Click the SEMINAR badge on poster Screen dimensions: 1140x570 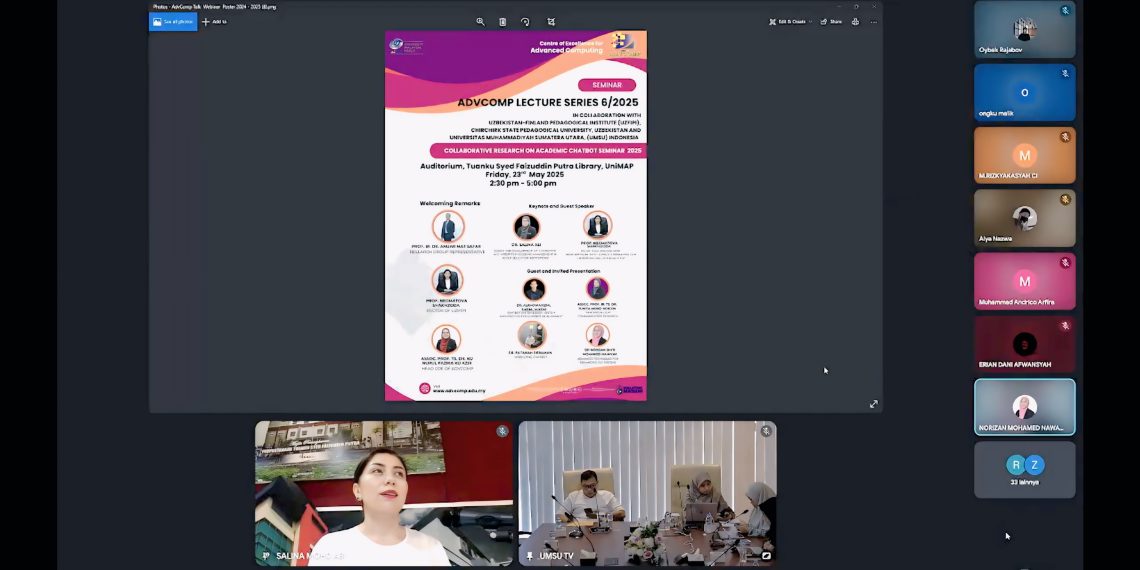point(606,85)
